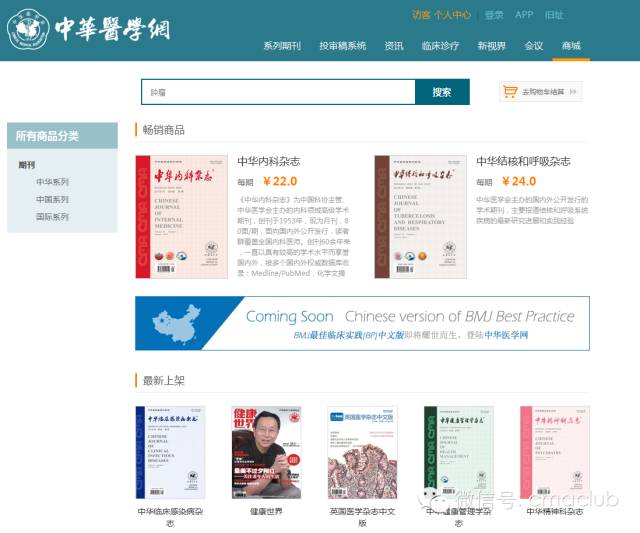Click the ¥24.0 price
This screenshot has height=533, width=640.
pyautogui.click(x=519, y=181)
